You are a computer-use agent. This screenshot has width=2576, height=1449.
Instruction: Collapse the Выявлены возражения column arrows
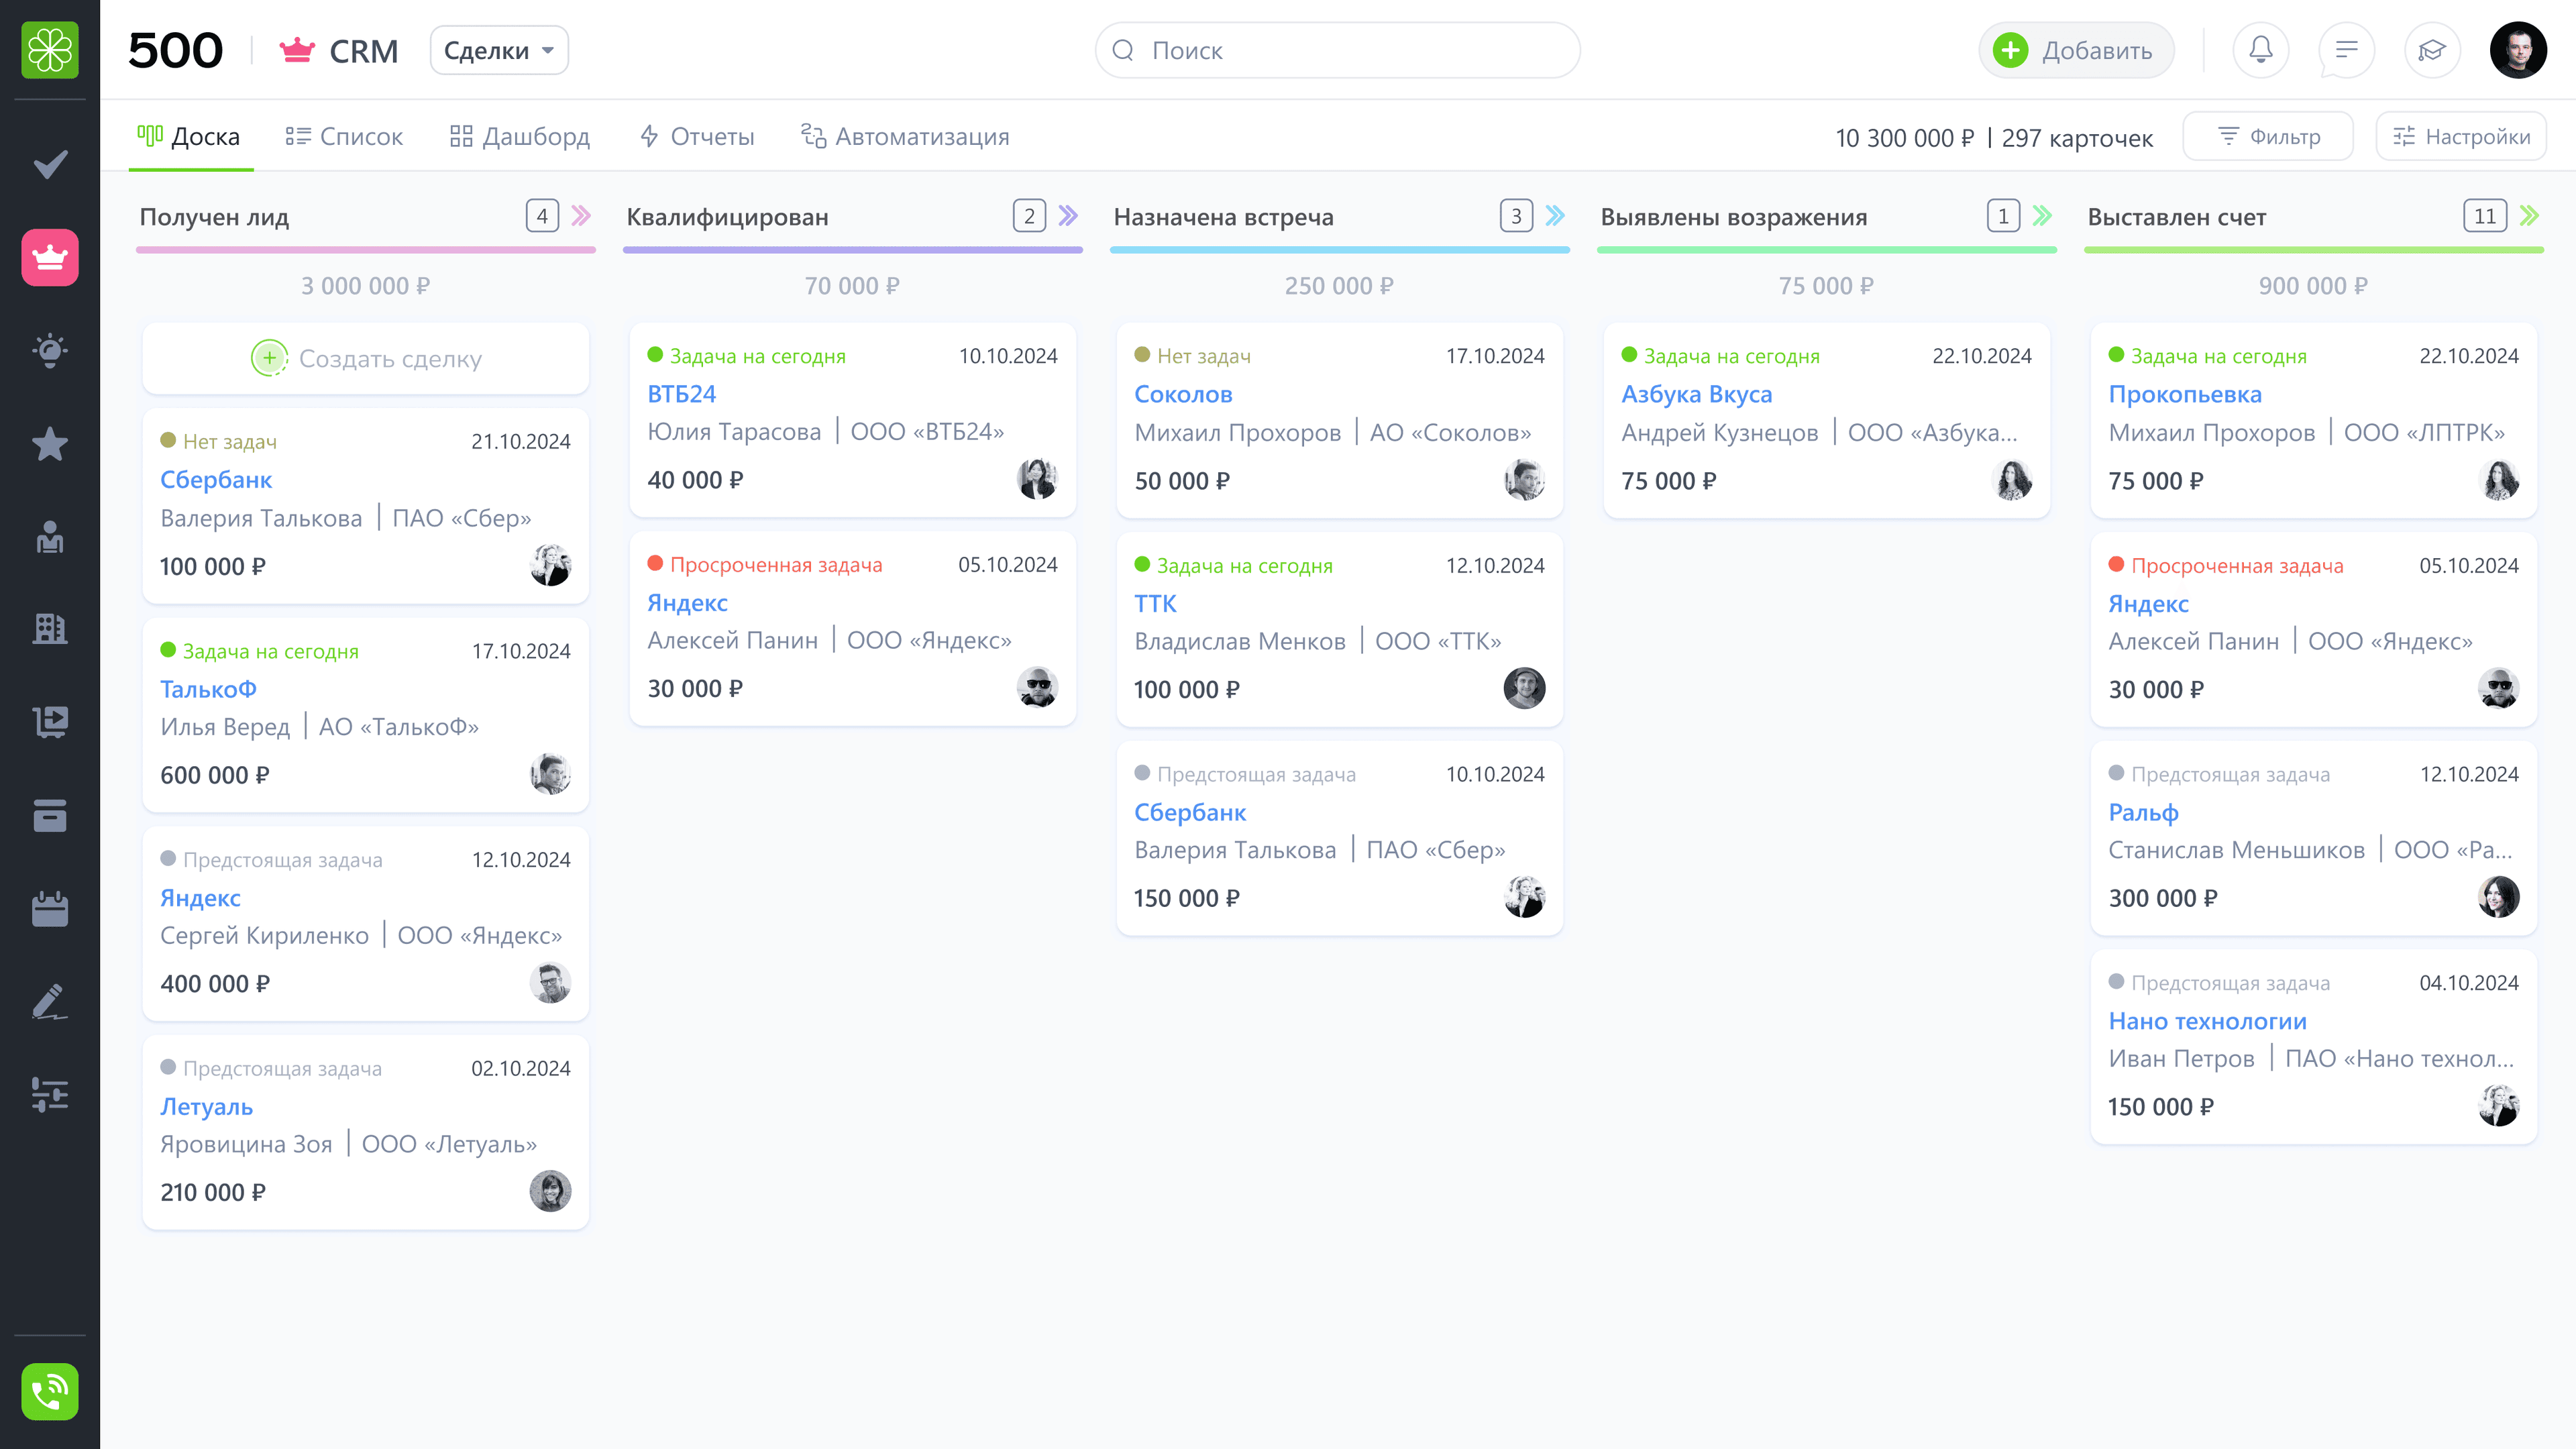pos(2042,216)
